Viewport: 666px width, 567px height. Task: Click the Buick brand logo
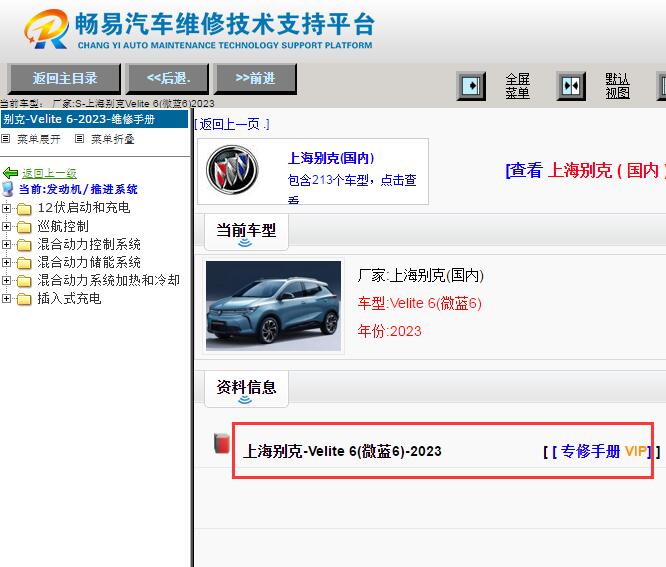(231, 170)
